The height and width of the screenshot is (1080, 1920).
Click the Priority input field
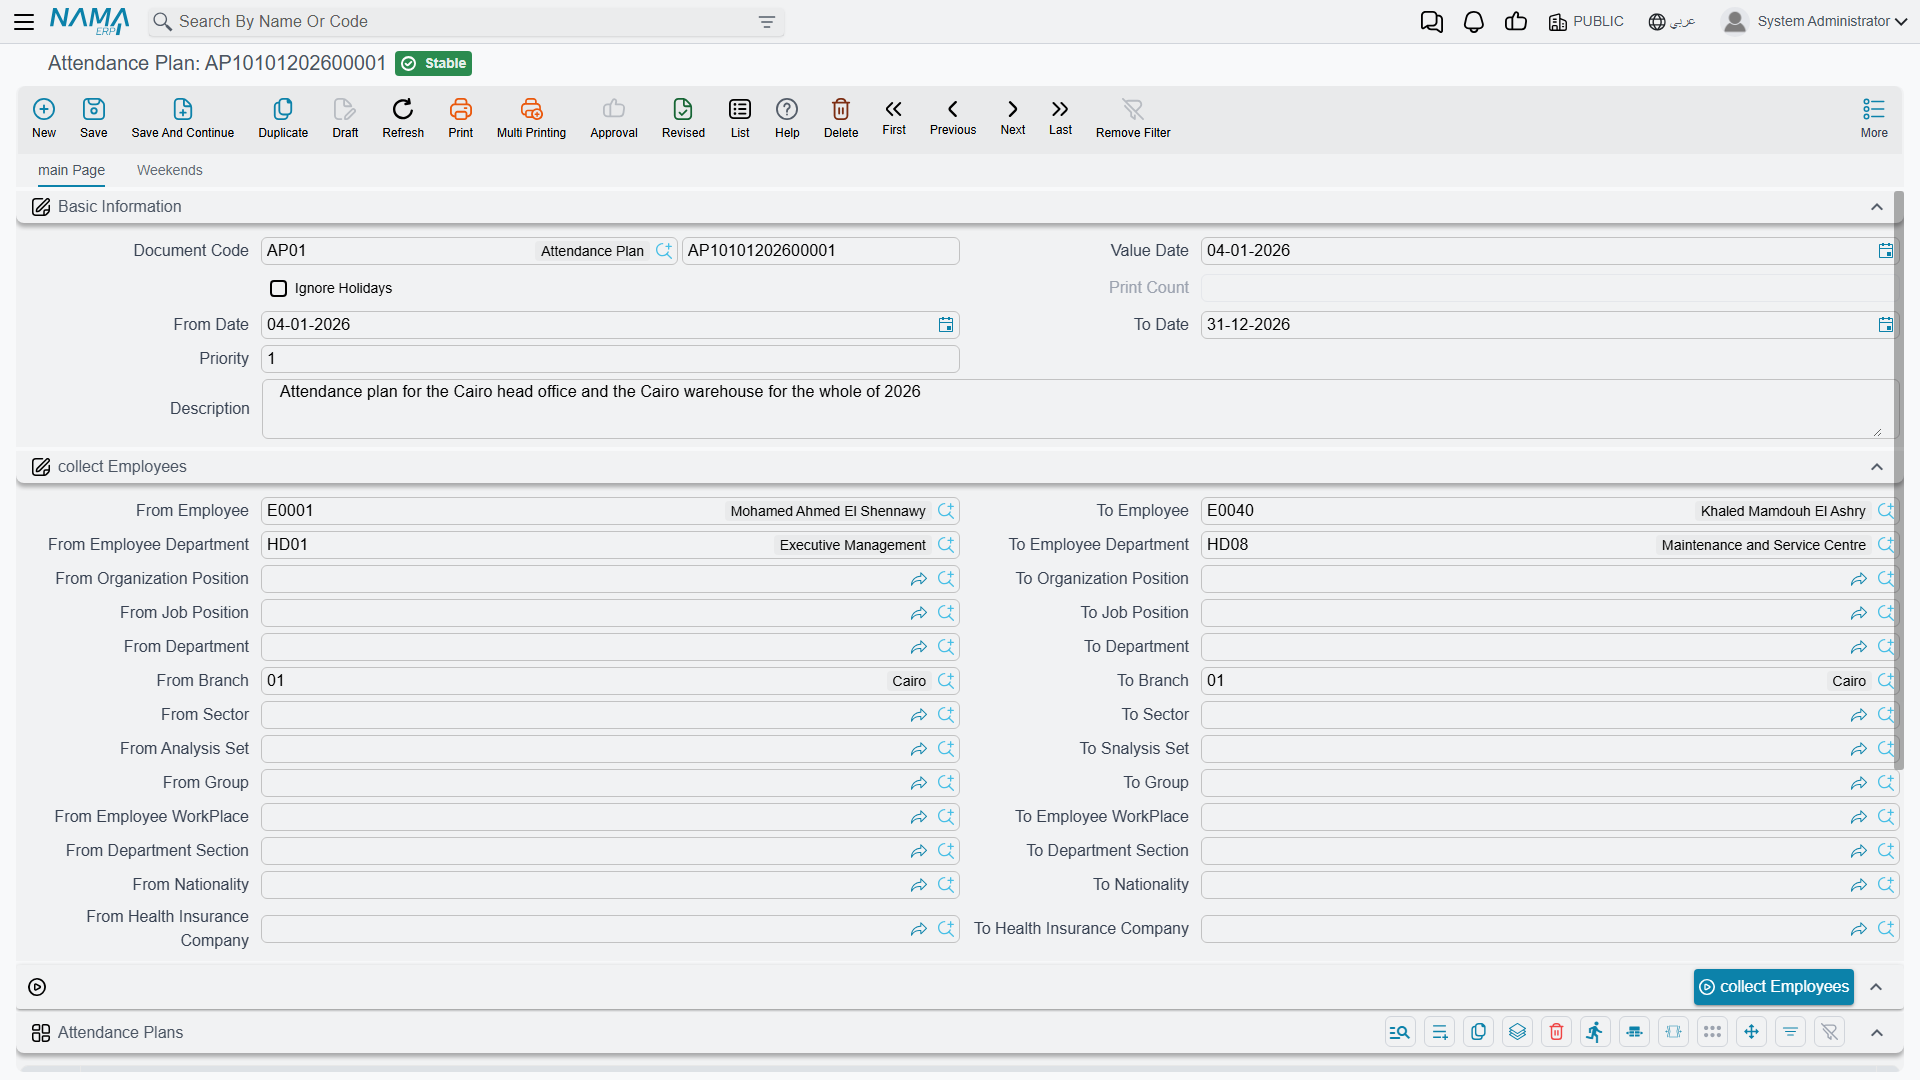pos(610,359)
